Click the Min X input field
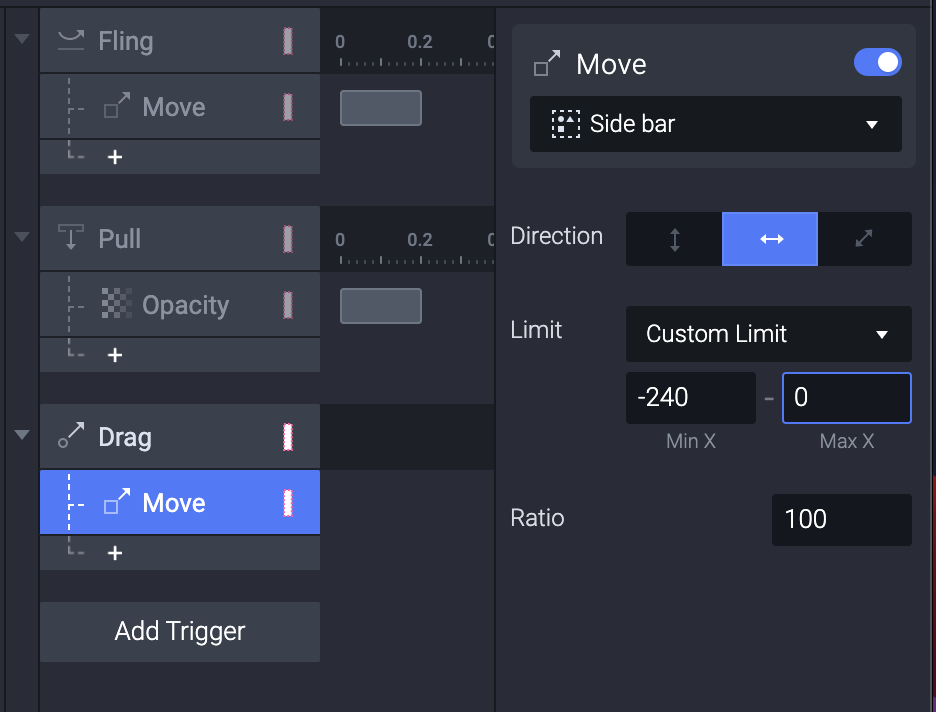The height and width of the screenshot is (712, 936). 690,398
